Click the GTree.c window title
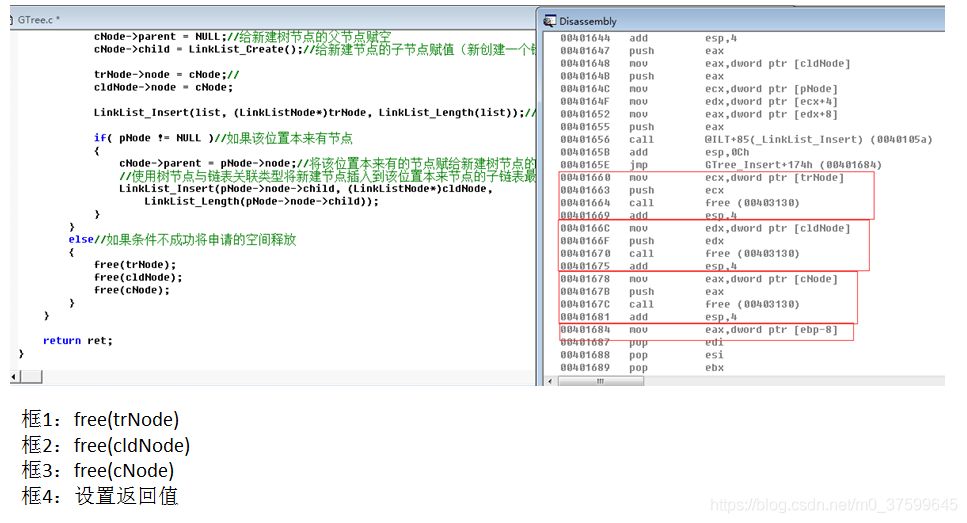 (39, 20)
